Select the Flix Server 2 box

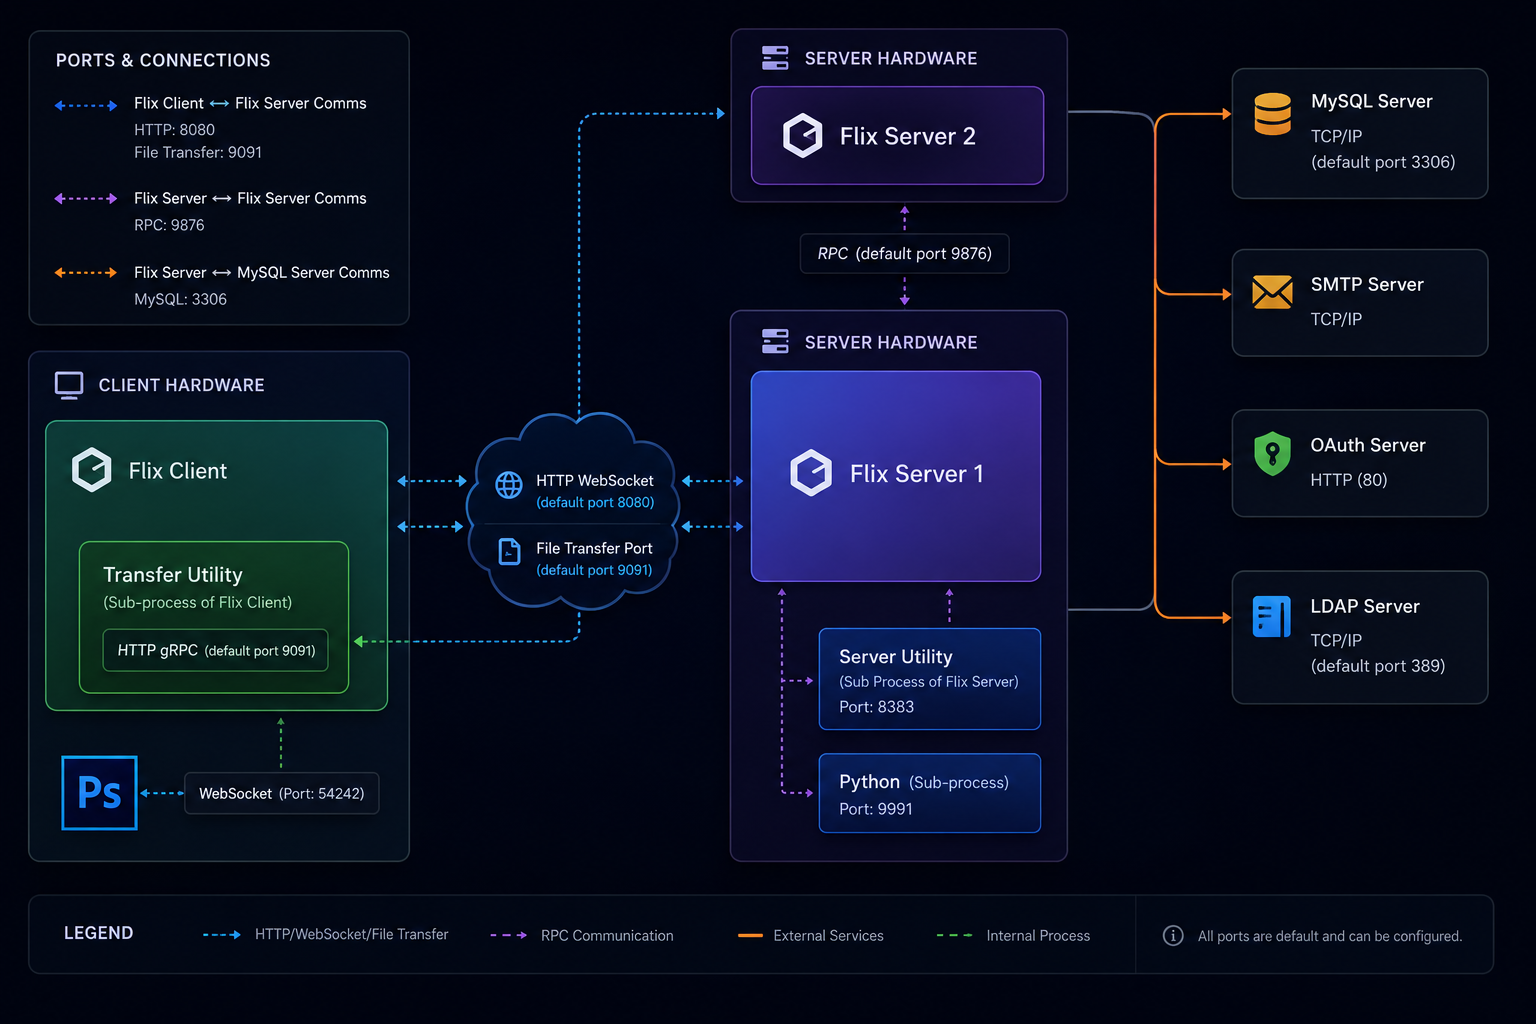pos(897,135)
